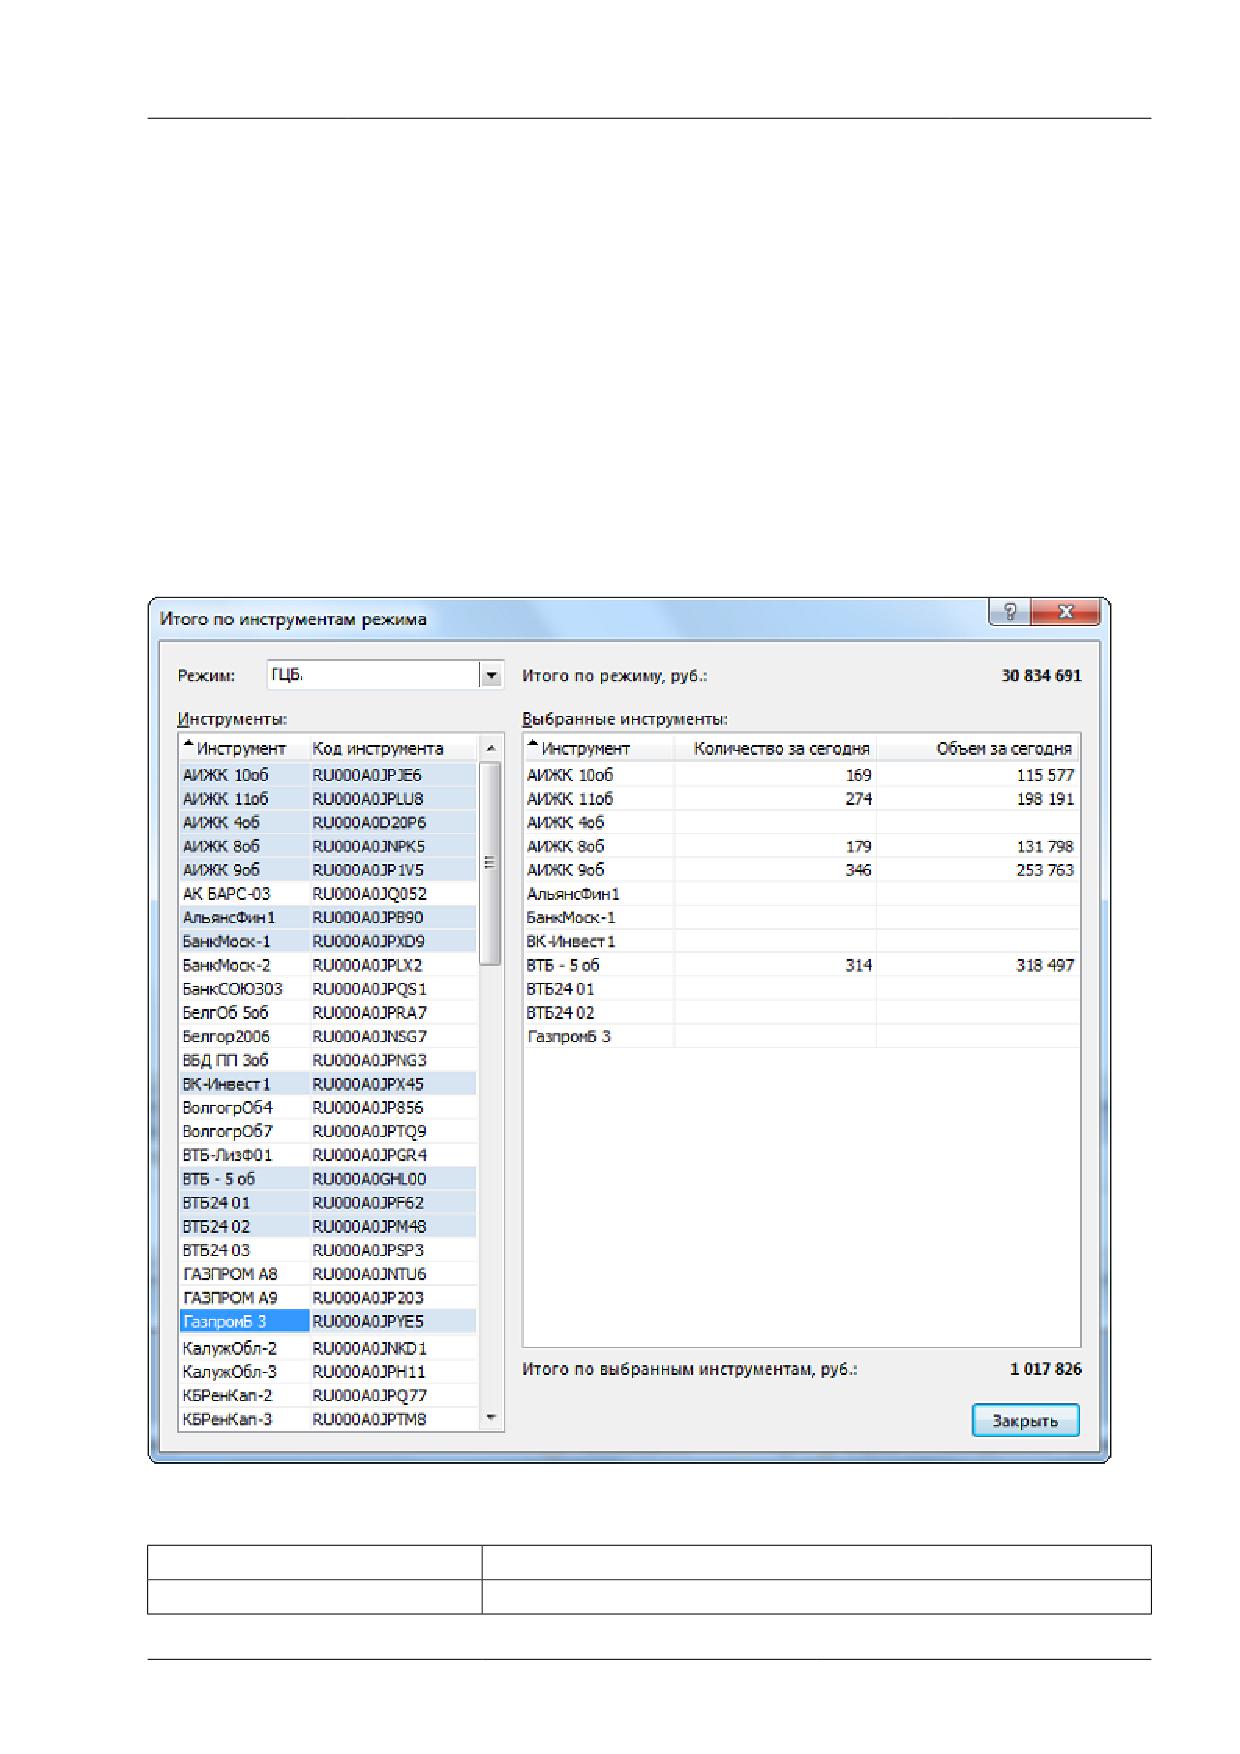Select ВолгогрОб4 row
Screen dimensions: 1240x1754
(328, 1108)
